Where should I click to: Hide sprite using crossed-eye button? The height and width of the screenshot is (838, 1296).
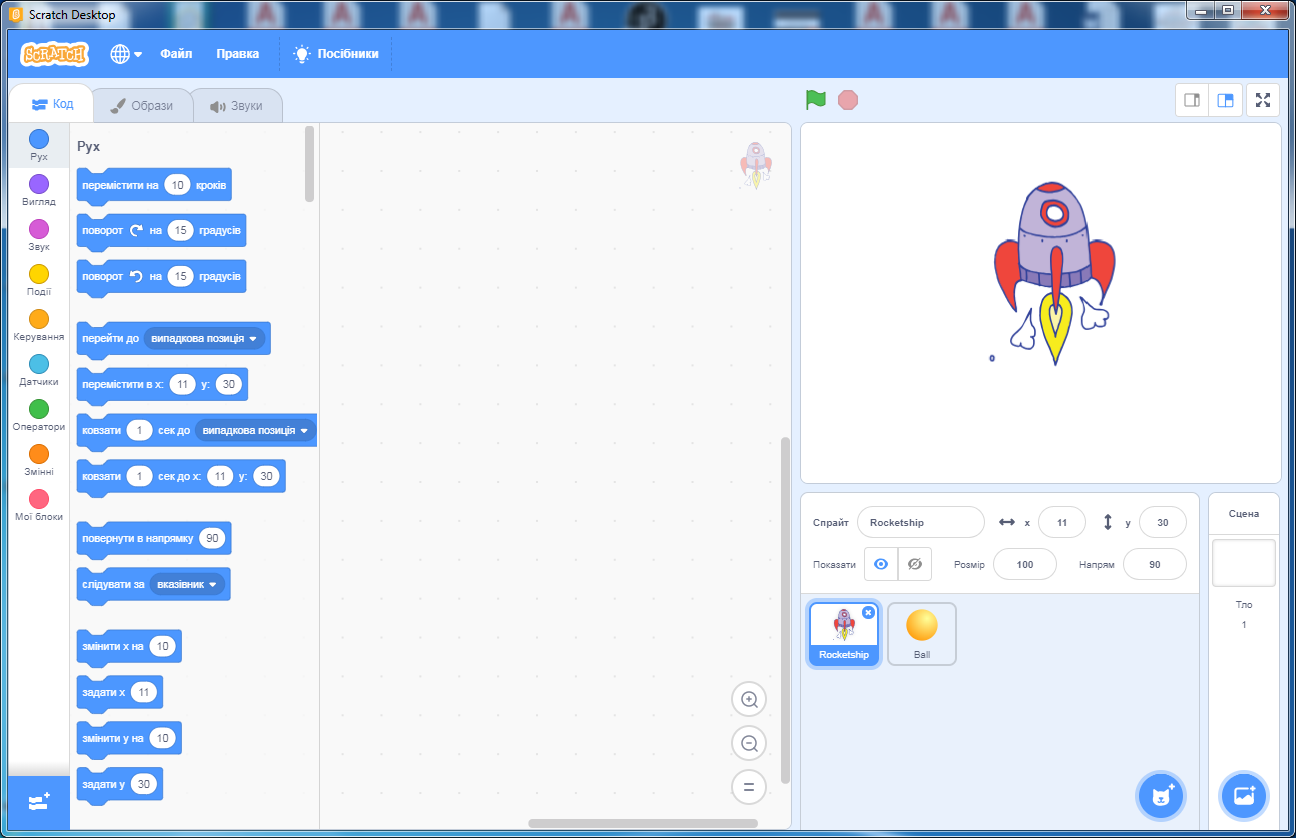[x=914, y=564]
